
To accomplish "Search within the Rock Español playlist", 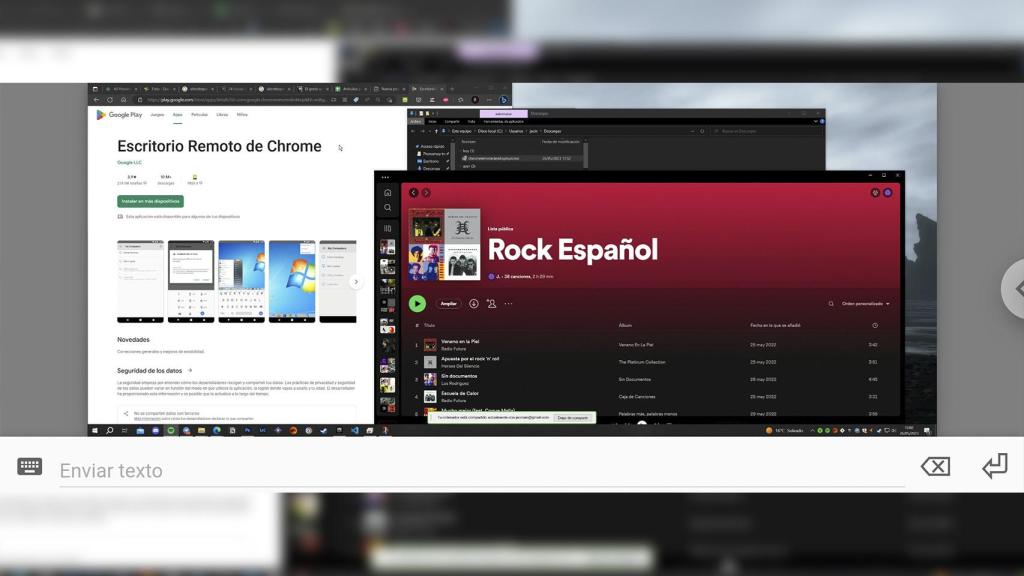I will point(831,304).
